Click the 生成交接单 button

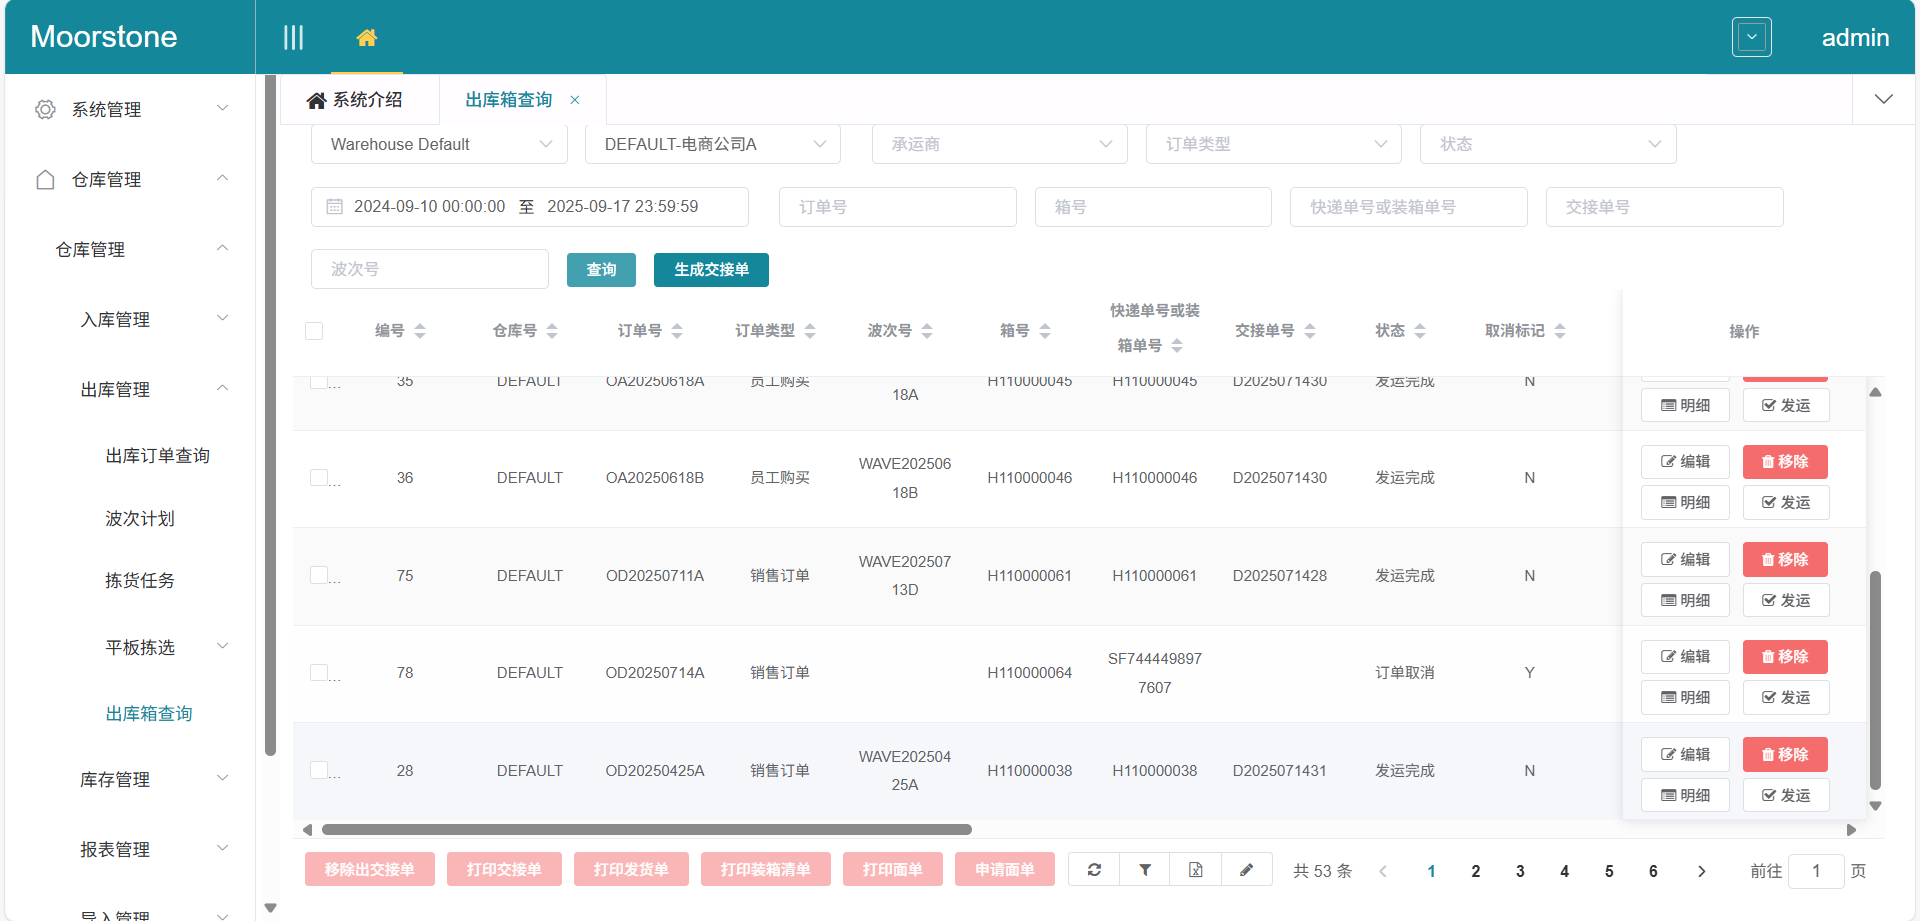click(x=710, y=270)
